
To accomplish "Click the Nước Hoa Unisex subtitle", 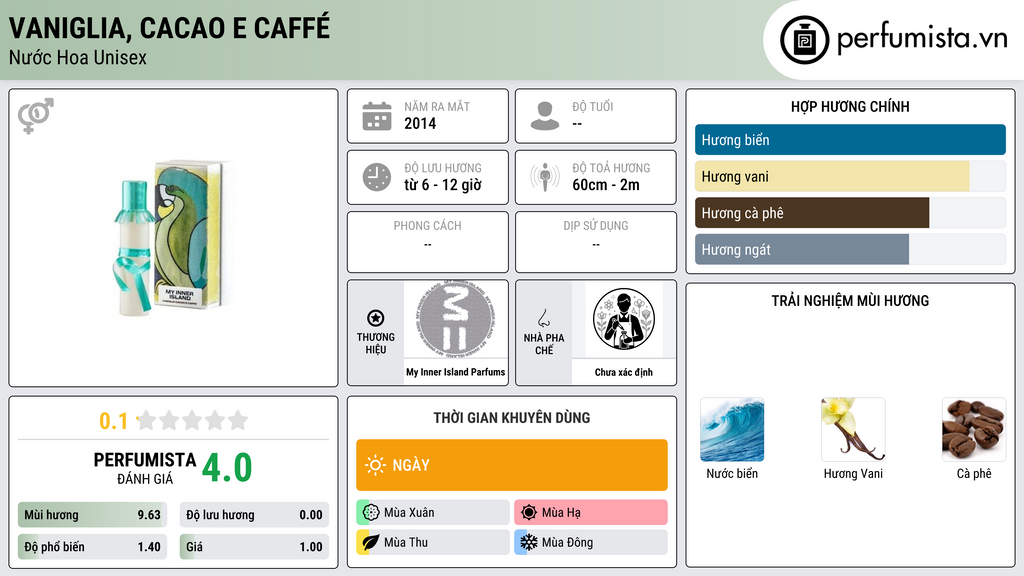I will click(78, 57).
